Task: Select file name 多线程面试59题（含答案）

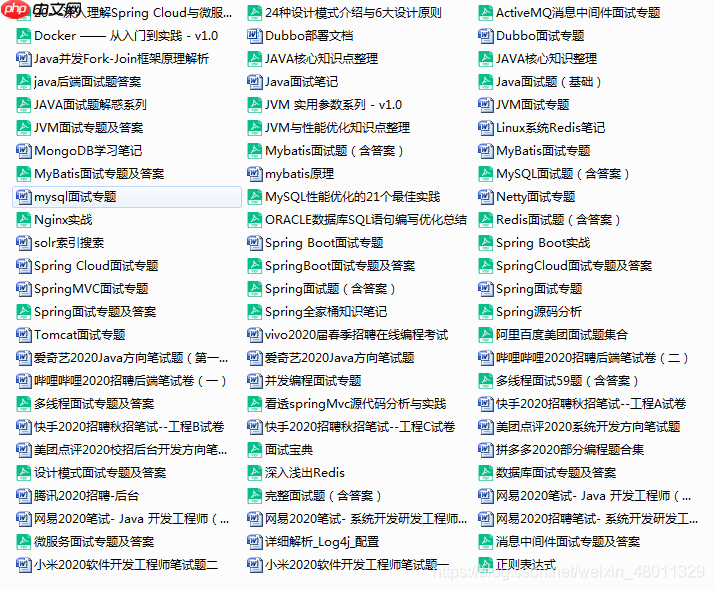Action: pos(567,381)
